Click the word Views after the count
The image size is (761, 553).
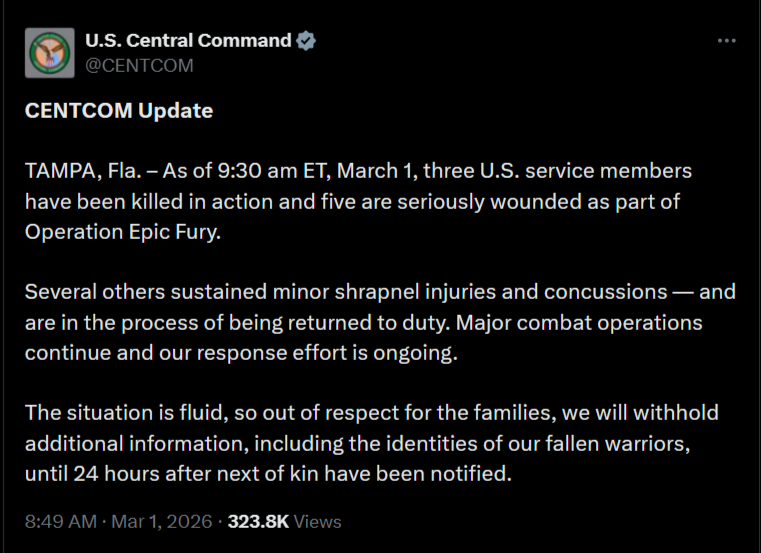tap(318, 522)
